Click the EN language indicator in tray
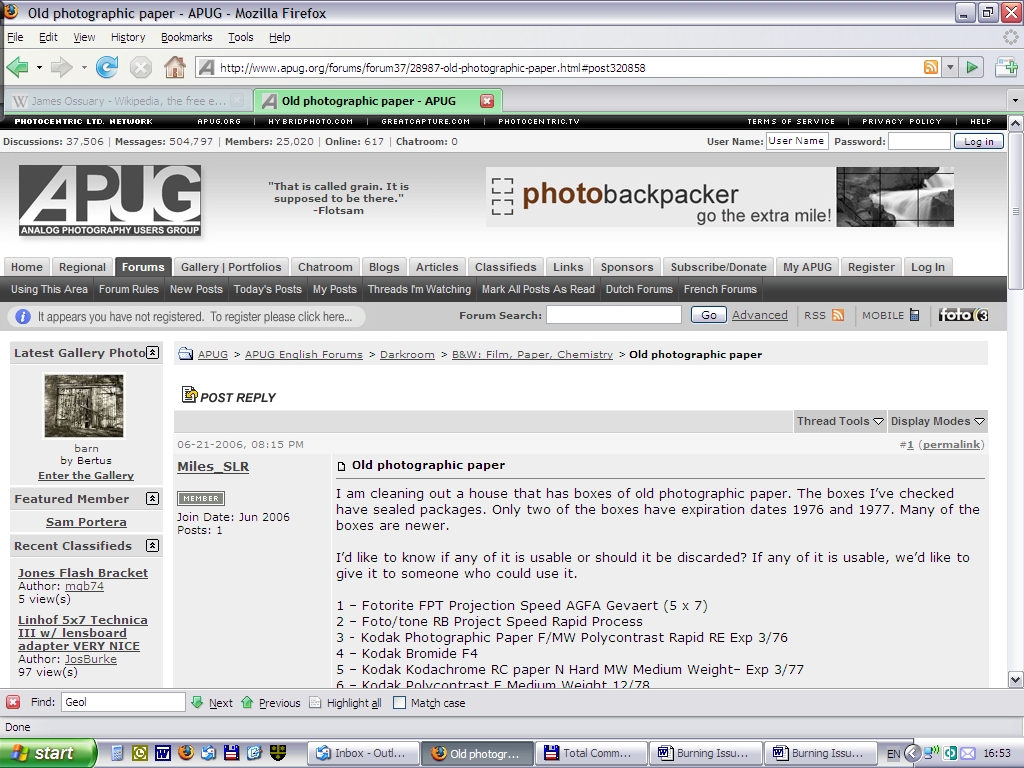This screenshot has height=768, width=1024. pos(893,754)
